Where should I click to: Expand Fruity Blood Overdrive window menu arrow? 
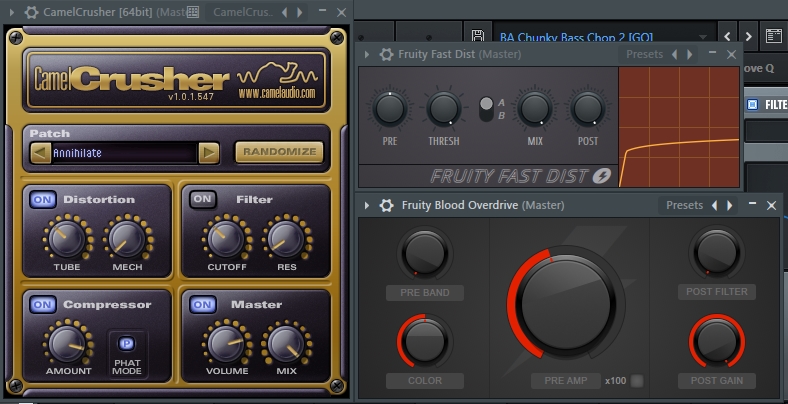(x=367, y=205)
